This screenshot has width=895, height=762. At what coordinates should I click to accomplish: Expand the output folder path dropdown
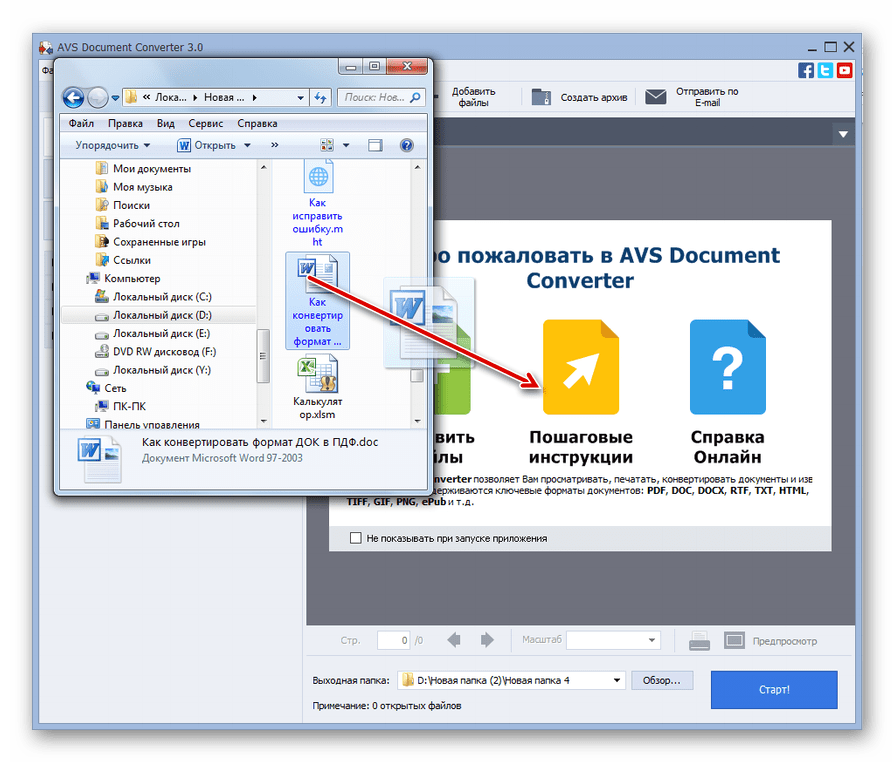coord(617,680)
